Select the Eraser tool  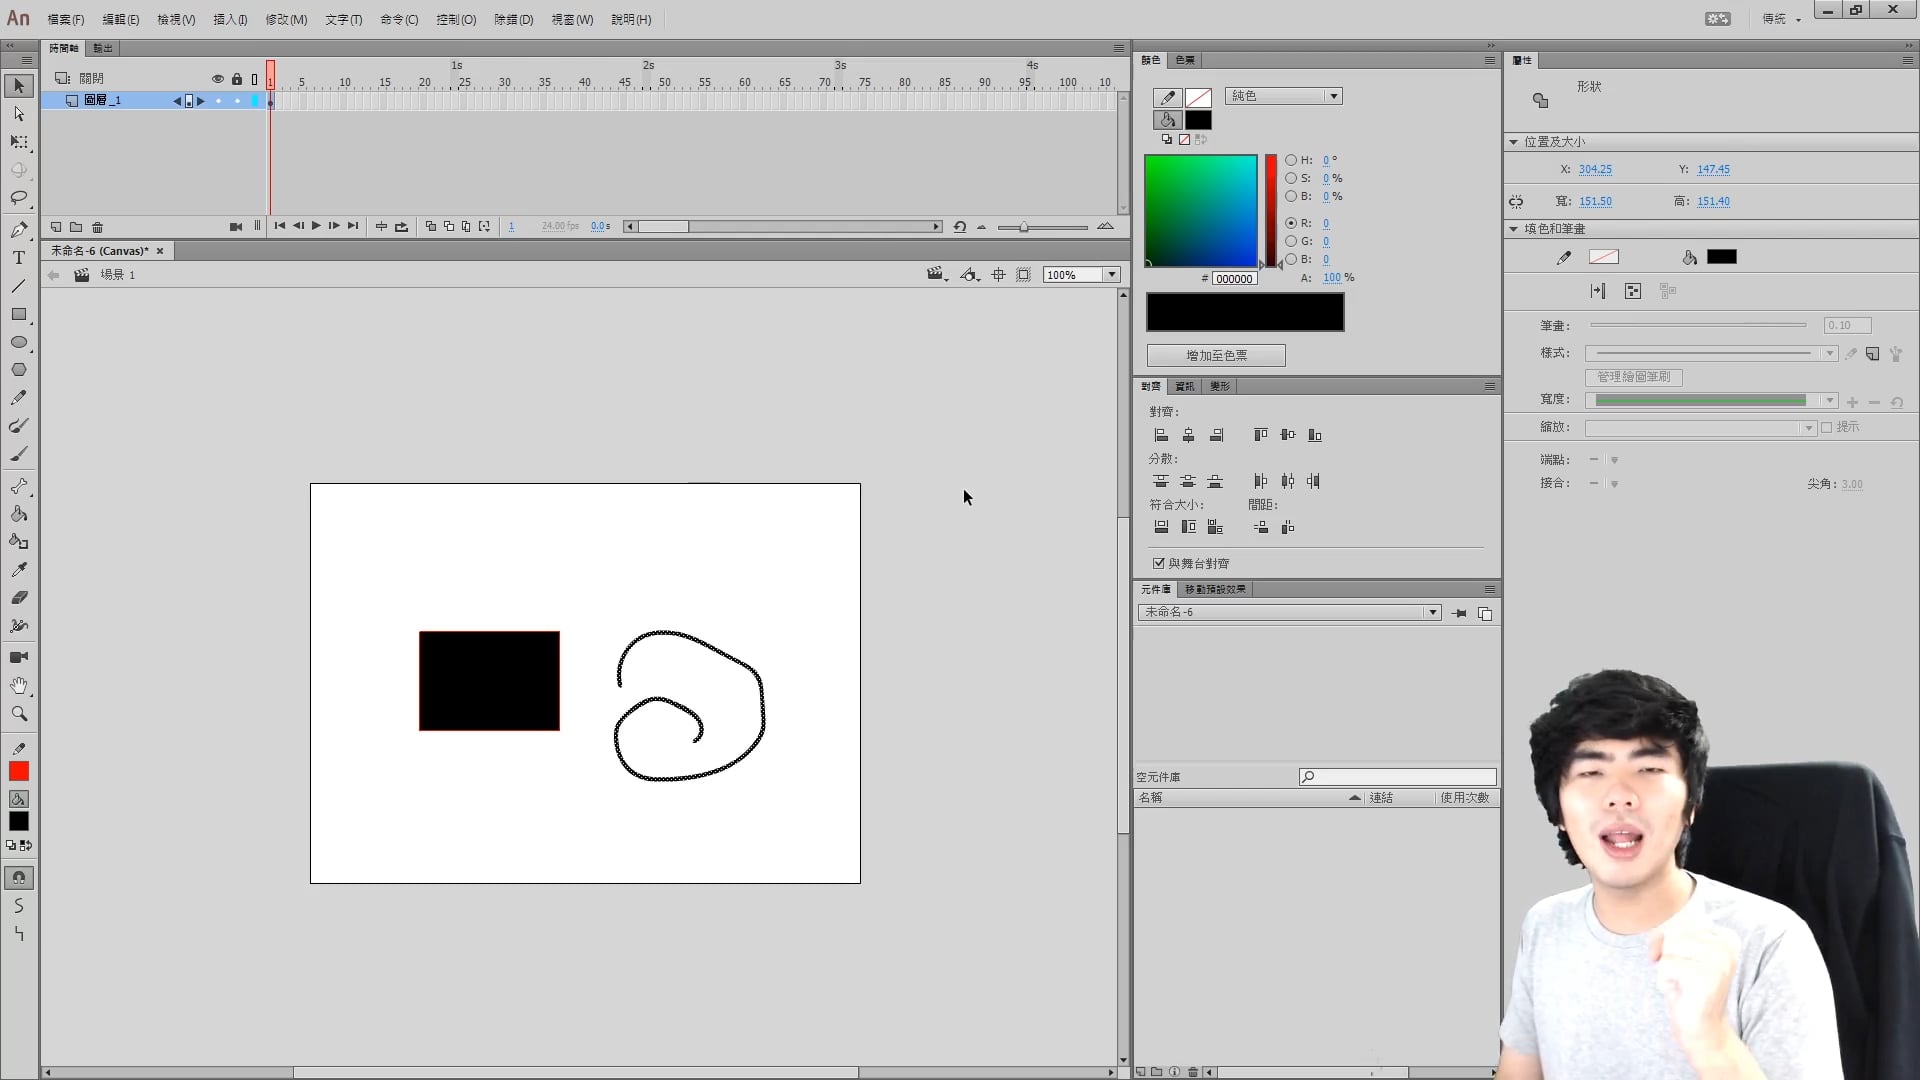pos(18,597)
